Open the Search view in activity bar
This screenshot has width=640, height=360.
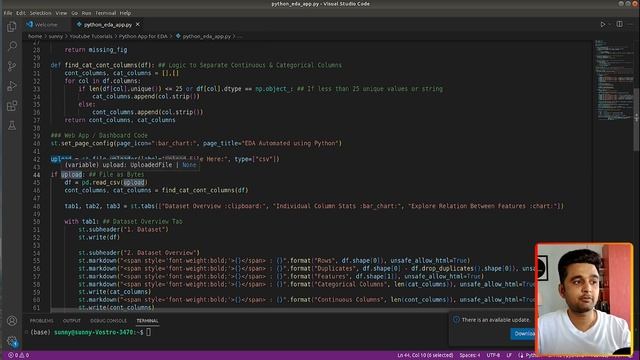(12, 46)
